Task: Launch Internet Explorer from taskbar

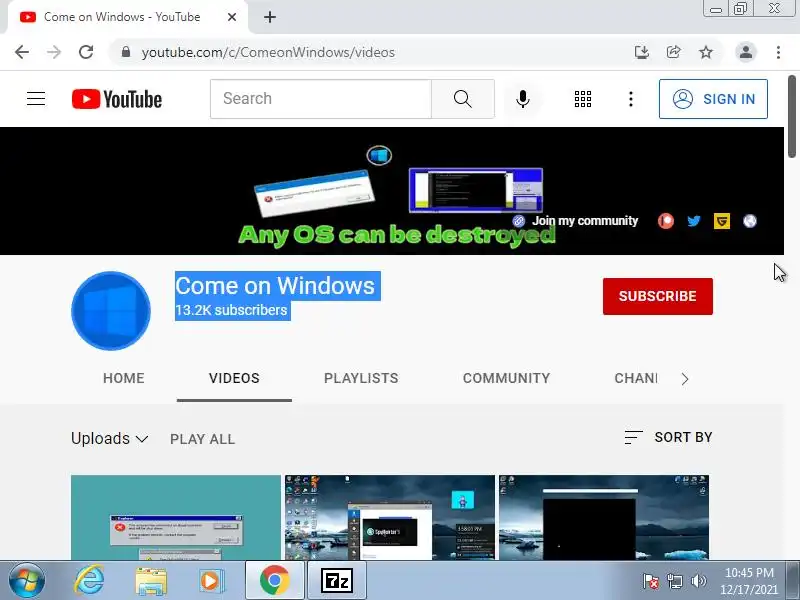Action: coord(89,581)
